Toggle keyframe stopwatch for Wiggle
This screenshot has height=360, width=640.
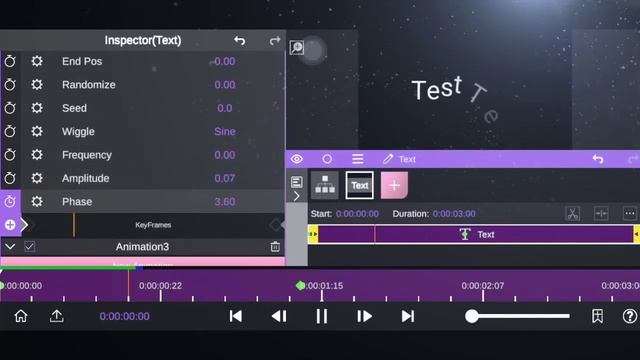[x=10, y=131]
